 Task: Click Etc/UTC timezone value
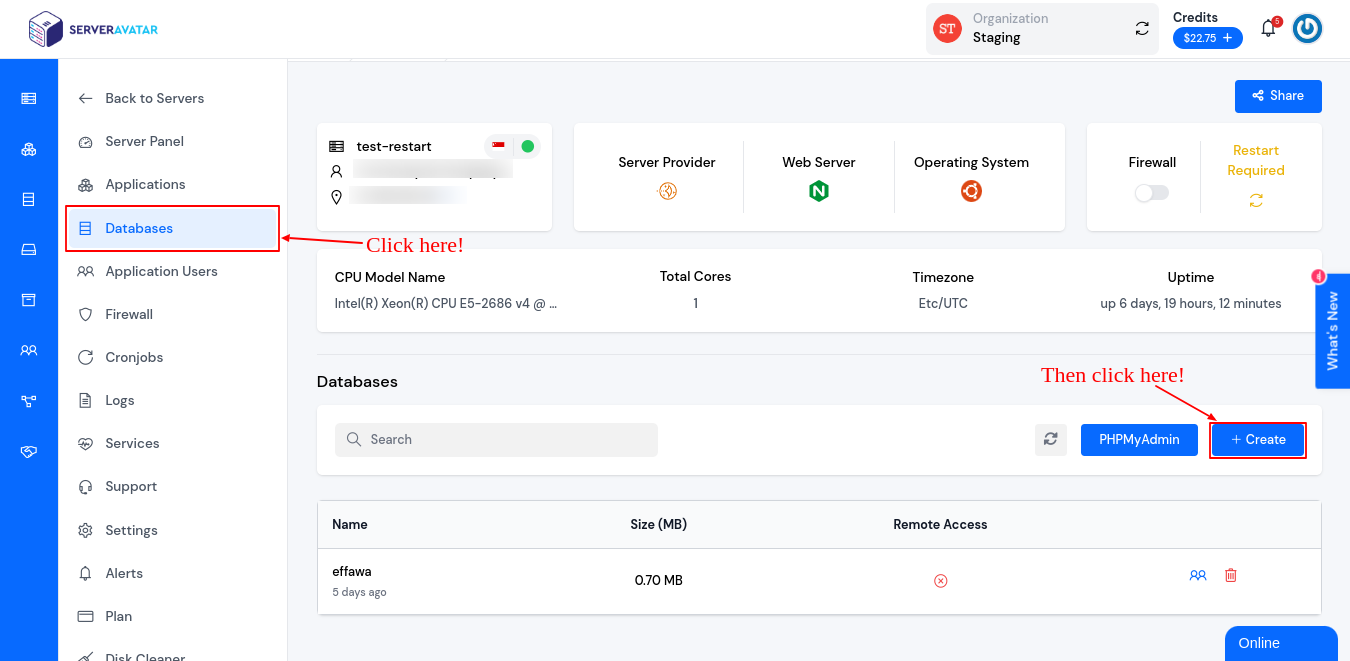pyautogui.click(x=943, y=303)
